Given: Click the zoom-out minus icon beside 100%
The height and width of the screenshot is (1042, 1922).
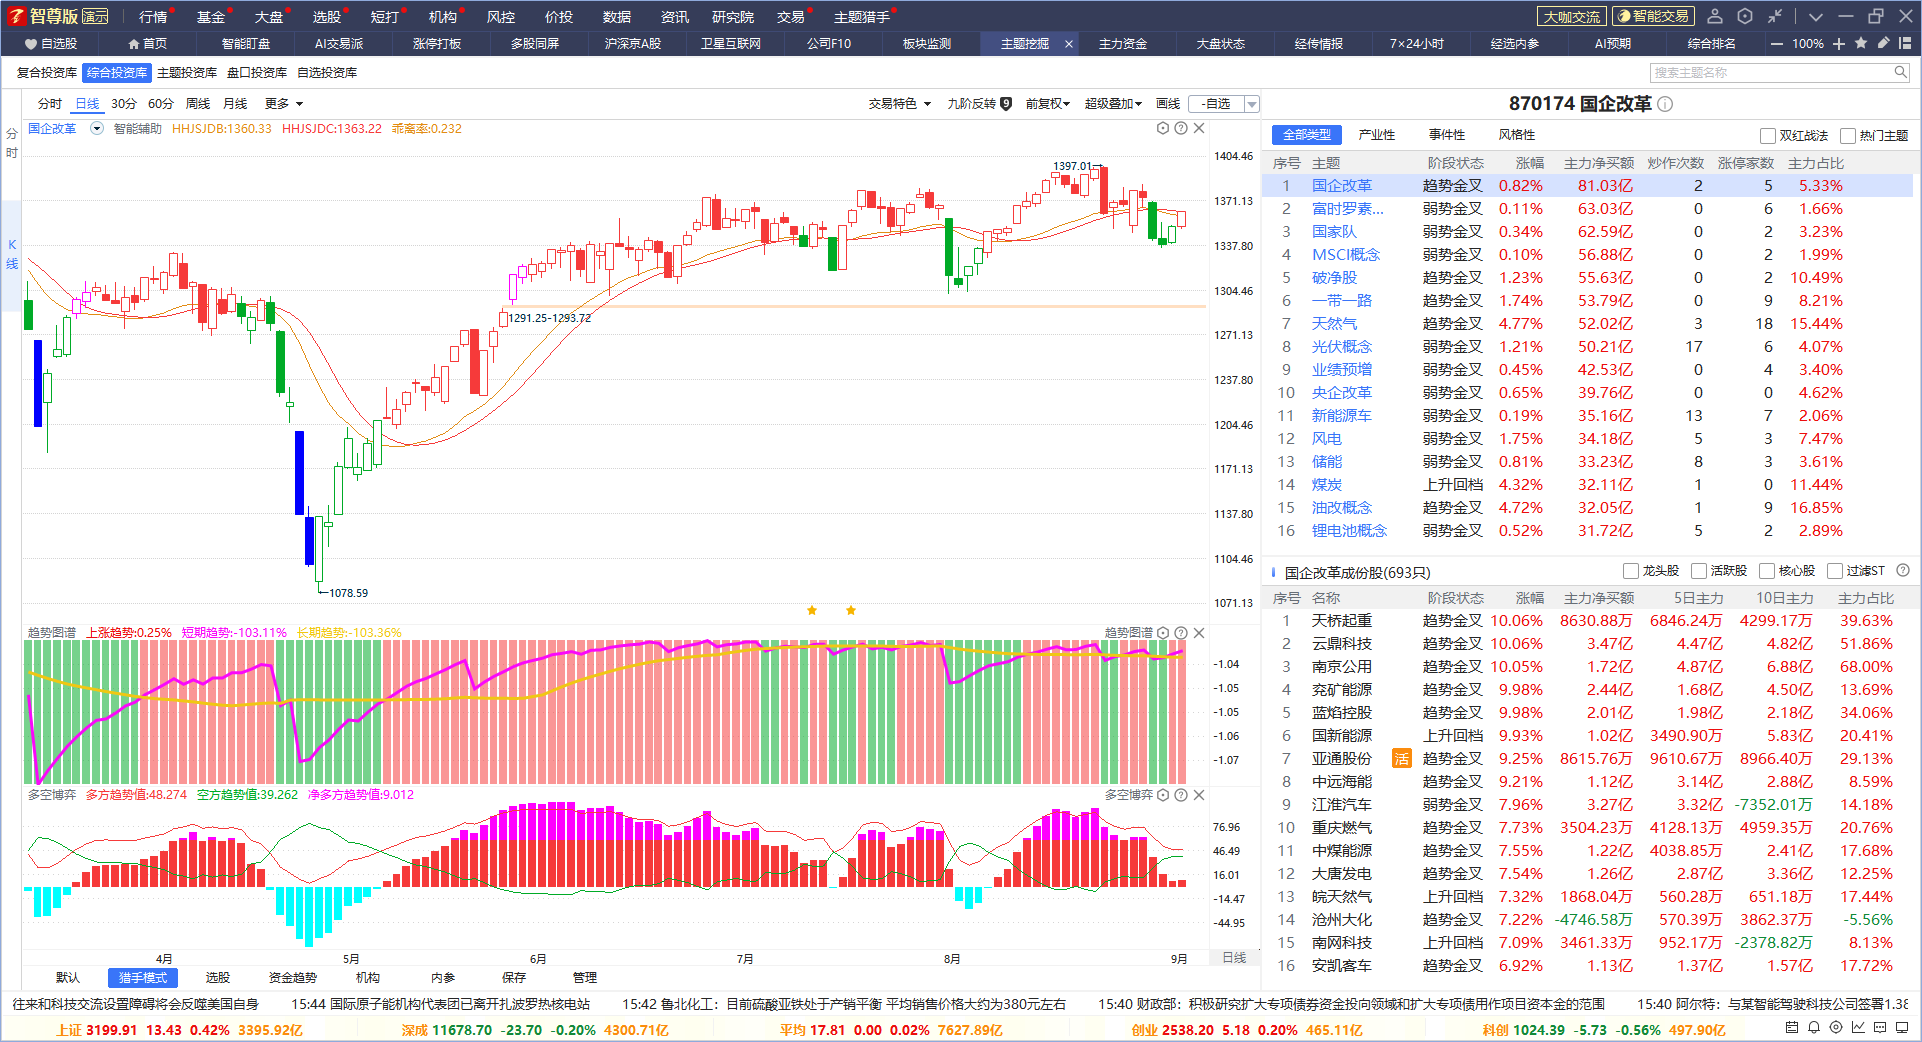Looking at the screenshot, I should [1776, 44].
